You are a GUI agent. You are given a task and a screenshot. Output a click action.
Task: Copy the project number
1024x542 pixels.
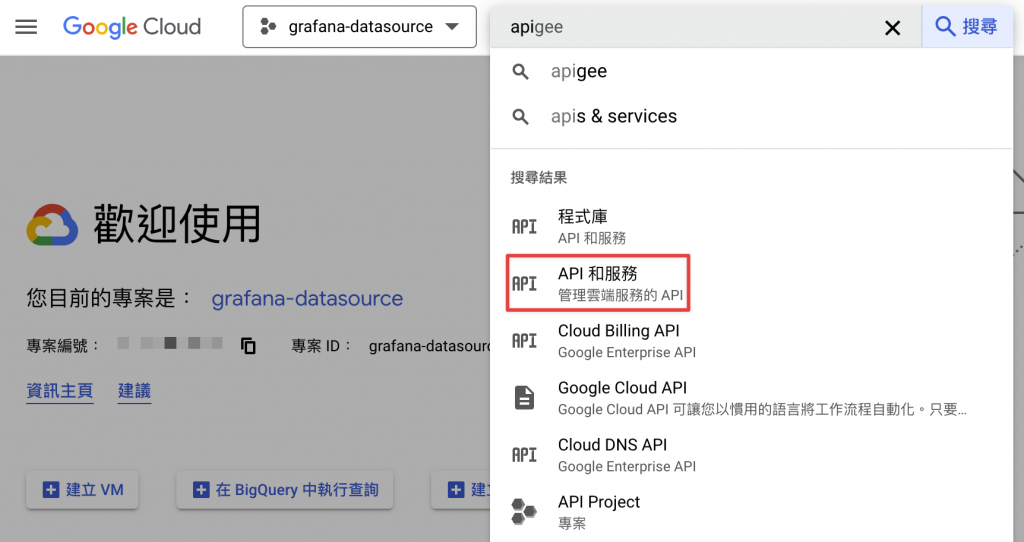(248, 346)
